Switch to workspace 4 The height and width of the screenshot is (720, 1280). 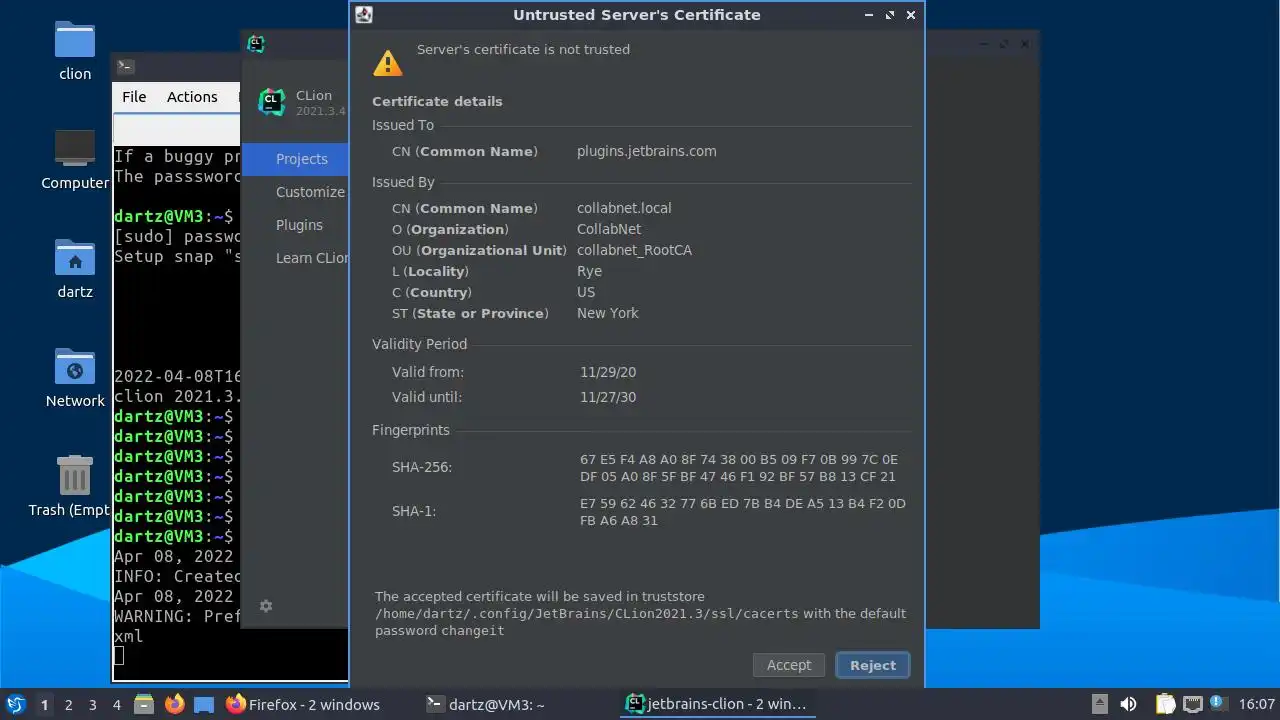click(x=116, y=705)
